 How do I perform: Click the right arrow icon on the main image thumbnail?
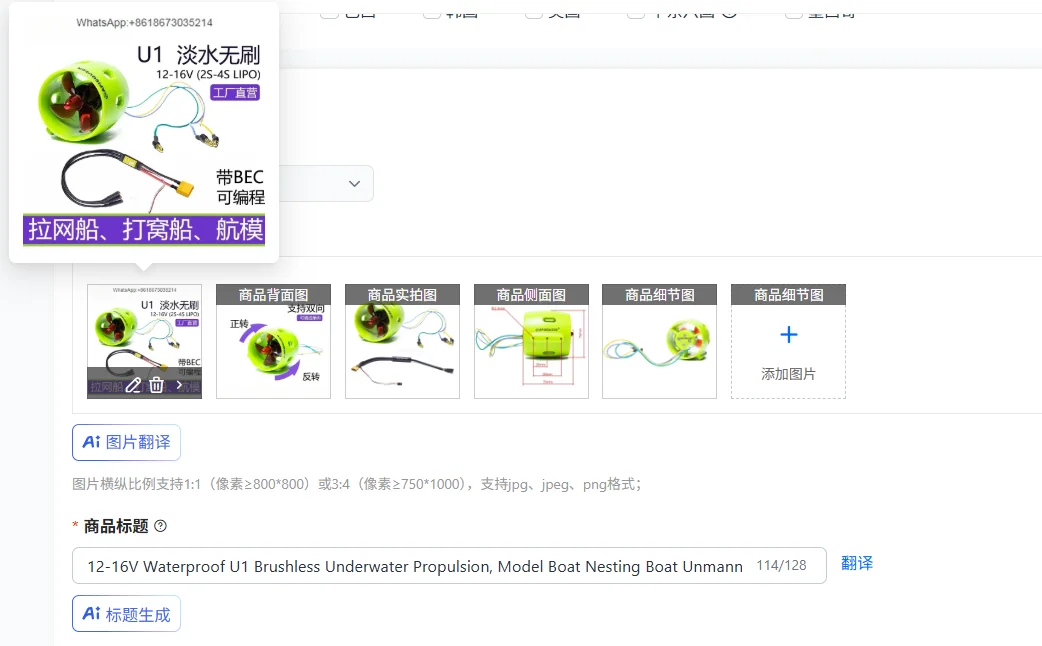point(179,385)
